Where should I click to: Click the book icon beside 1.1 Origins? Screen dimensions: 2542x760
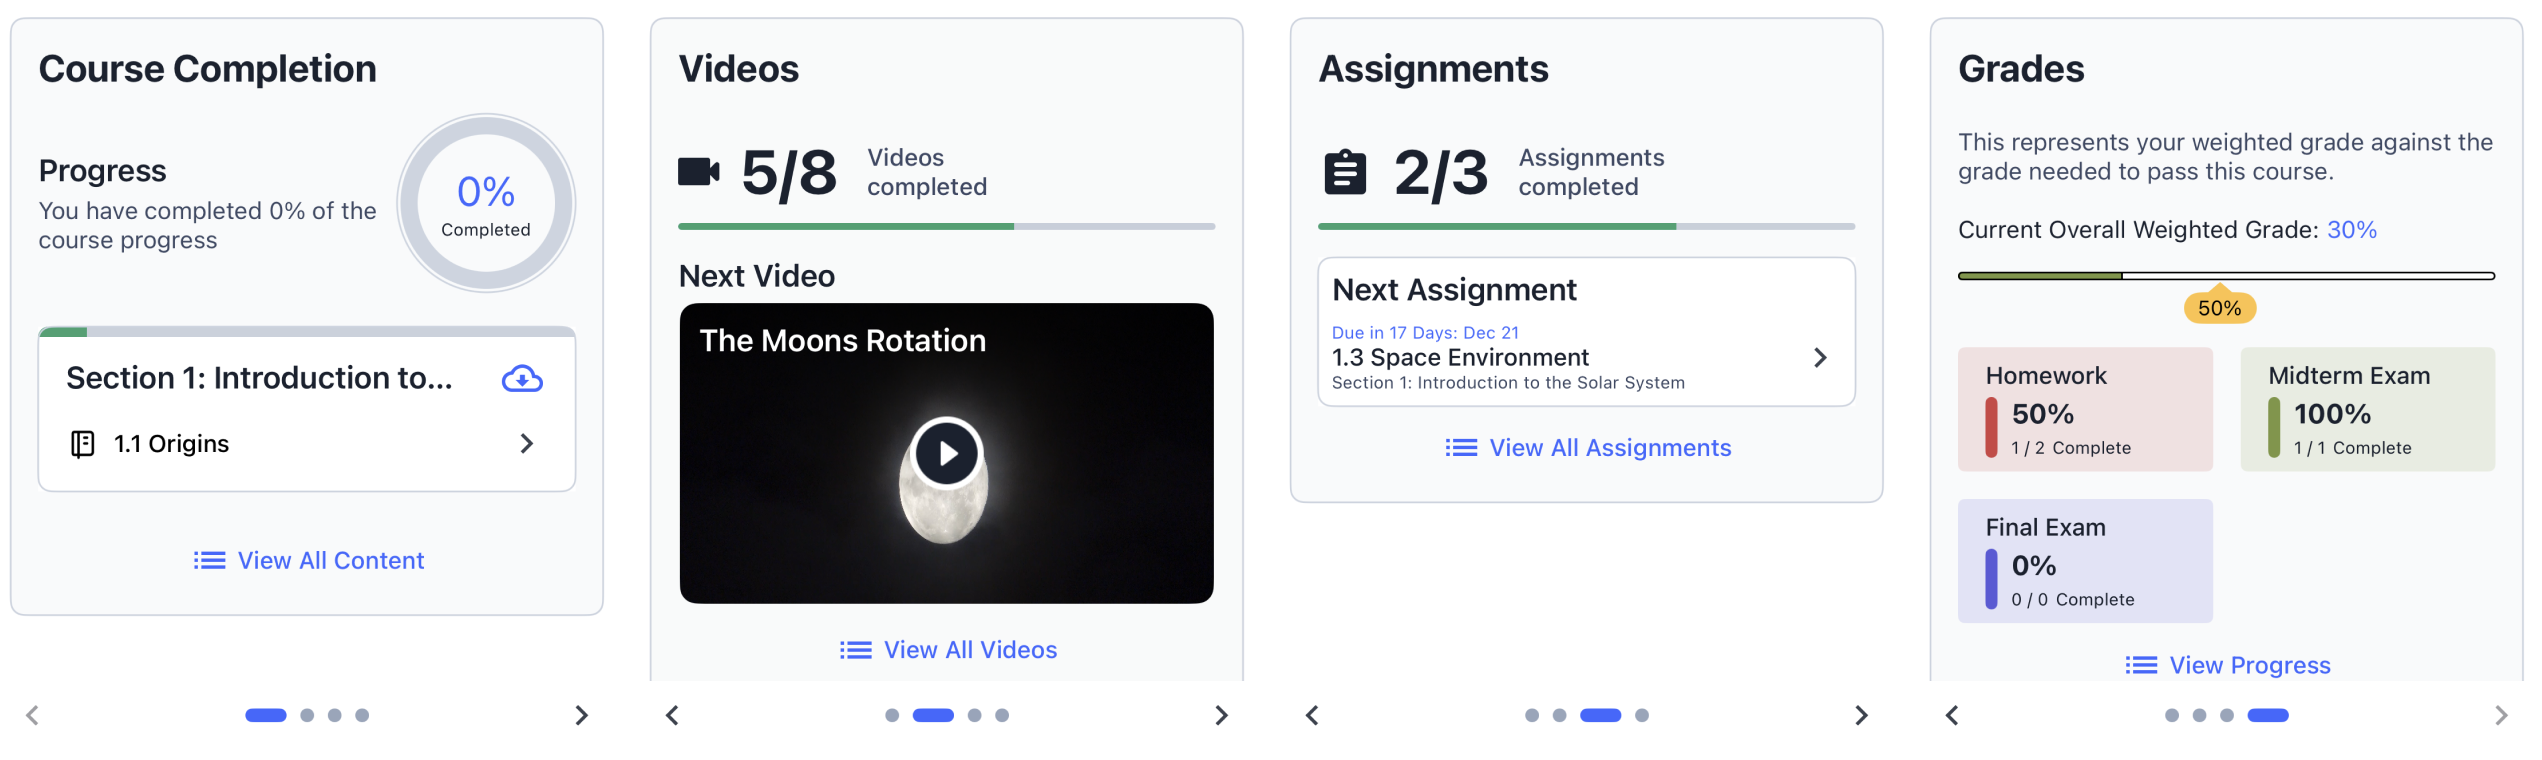[83, 444]
